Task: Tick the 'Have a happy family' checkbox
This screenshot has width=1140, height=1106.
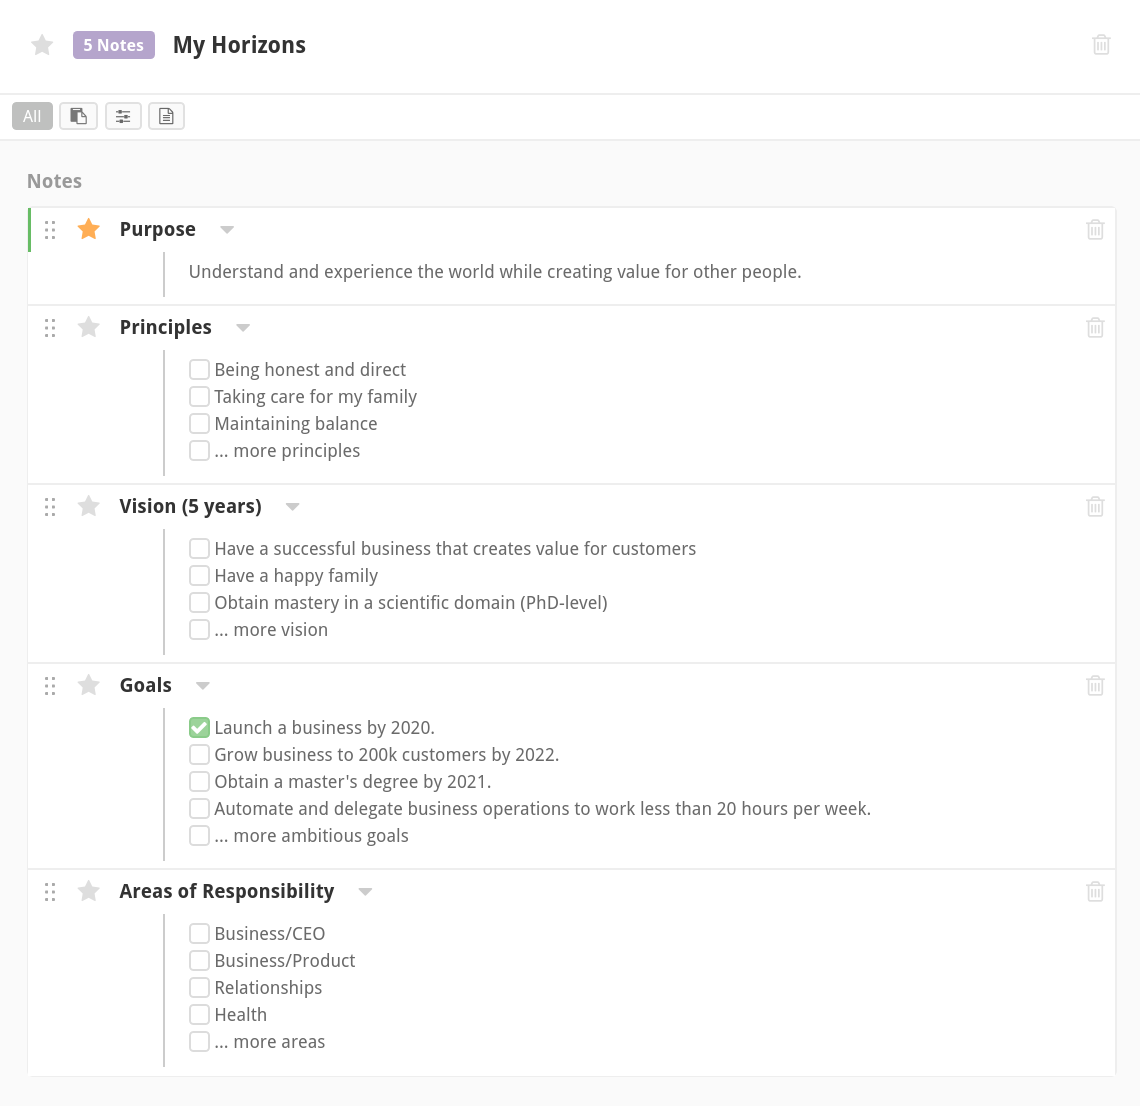Action: coord(200,576)
